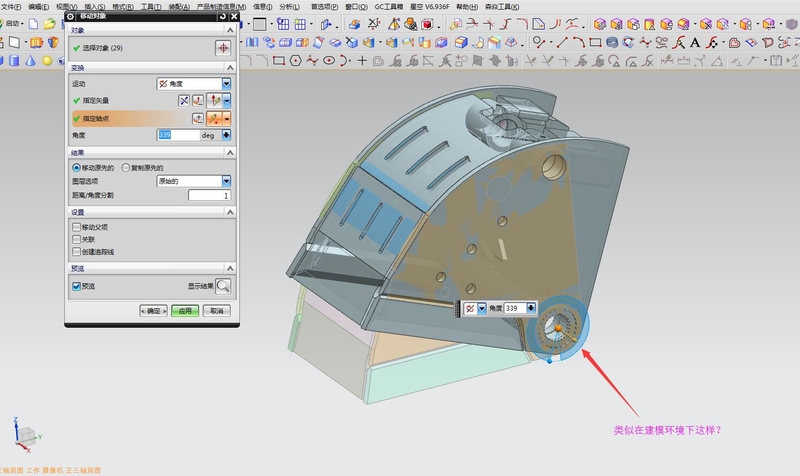Viewport: 800px width, 476px height.
Task: Enable the 关联 checkbox
Action: 77,239
